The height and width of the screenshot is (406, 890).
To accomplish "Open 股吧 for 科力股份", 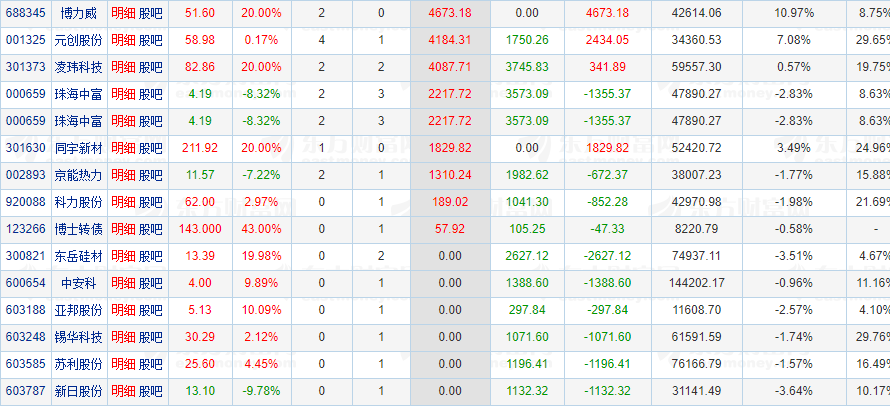I will [x=150, y=202].
